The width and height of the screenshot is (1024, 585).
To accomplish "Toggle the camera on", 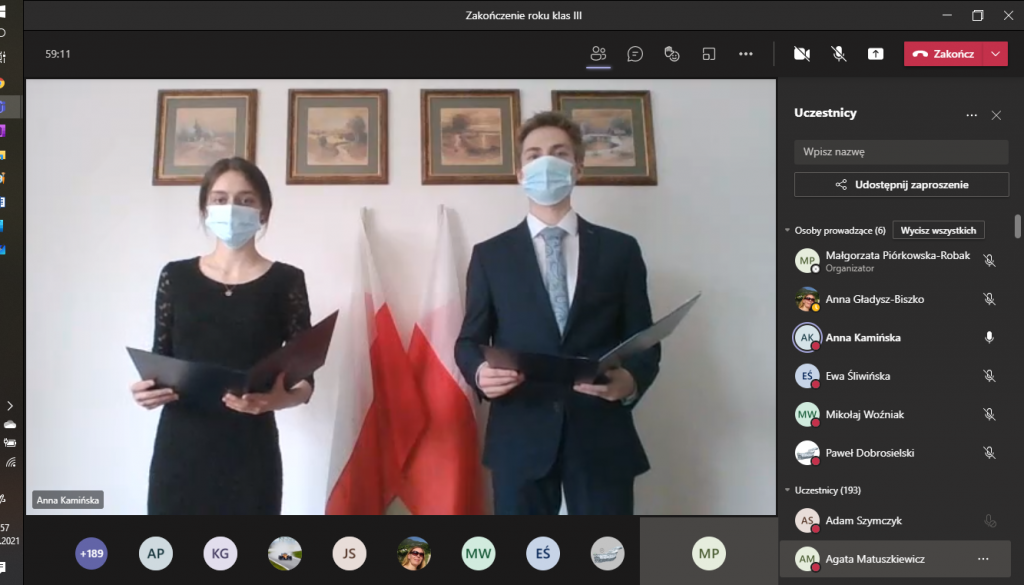I will tap(801, 54).
